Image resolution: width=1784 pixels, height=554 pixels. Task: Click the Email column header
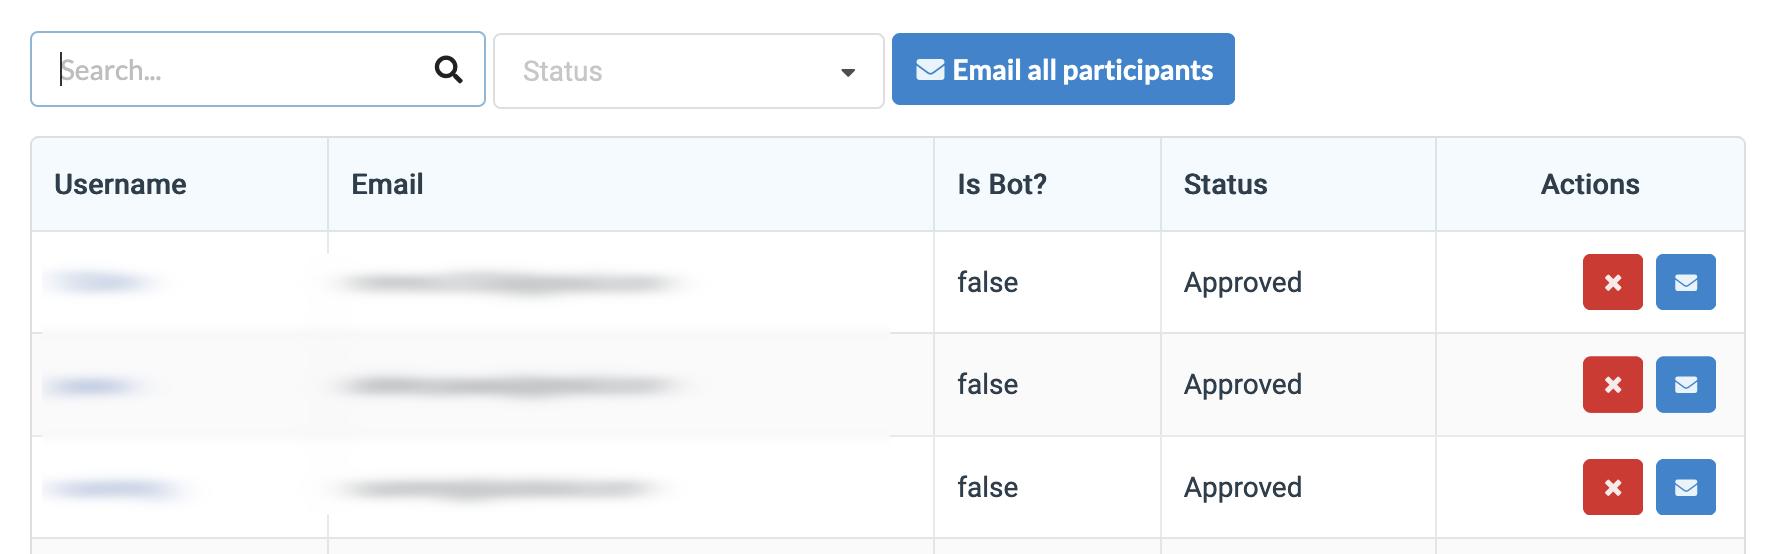(x=387, y=184)
